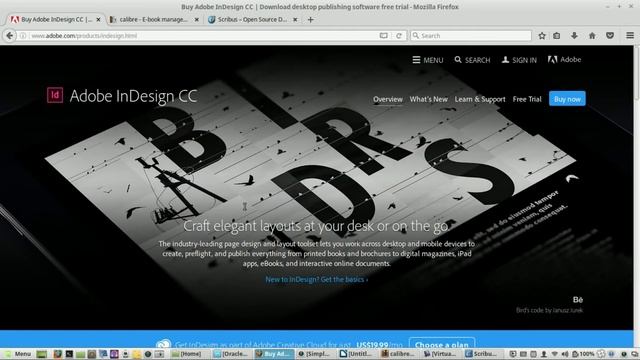Close the calibre E-book management tab

[x=197, y=20]
